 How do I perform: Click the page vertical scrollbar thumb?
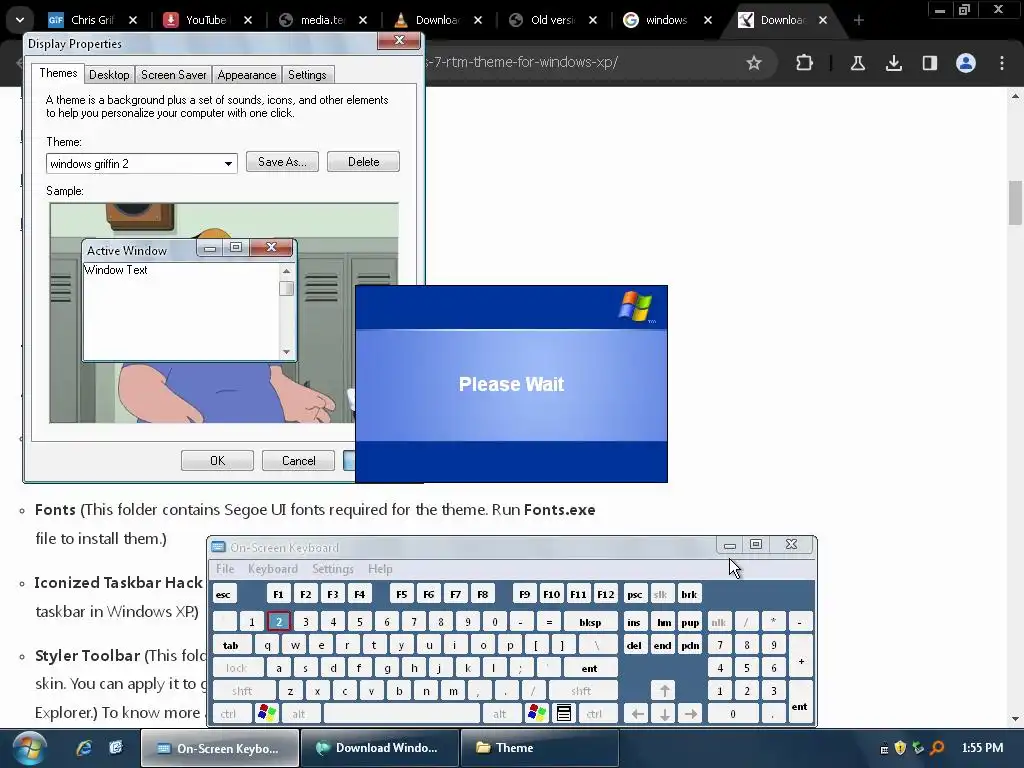tap(1015, 202)
